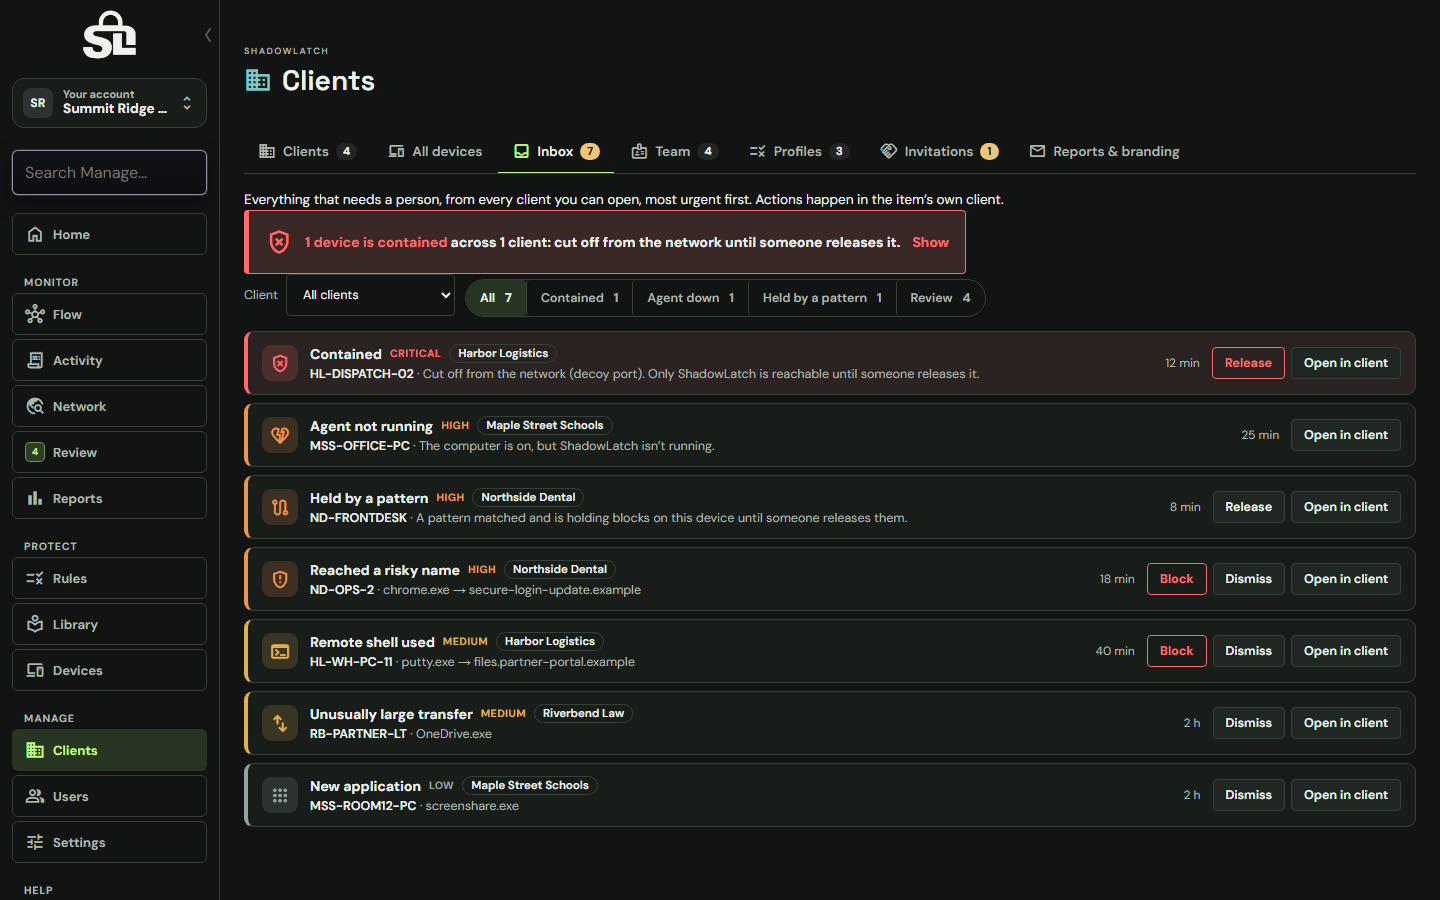Open the Library page
This screenshot has height=900, width=1440.
[x=109, y=624]
